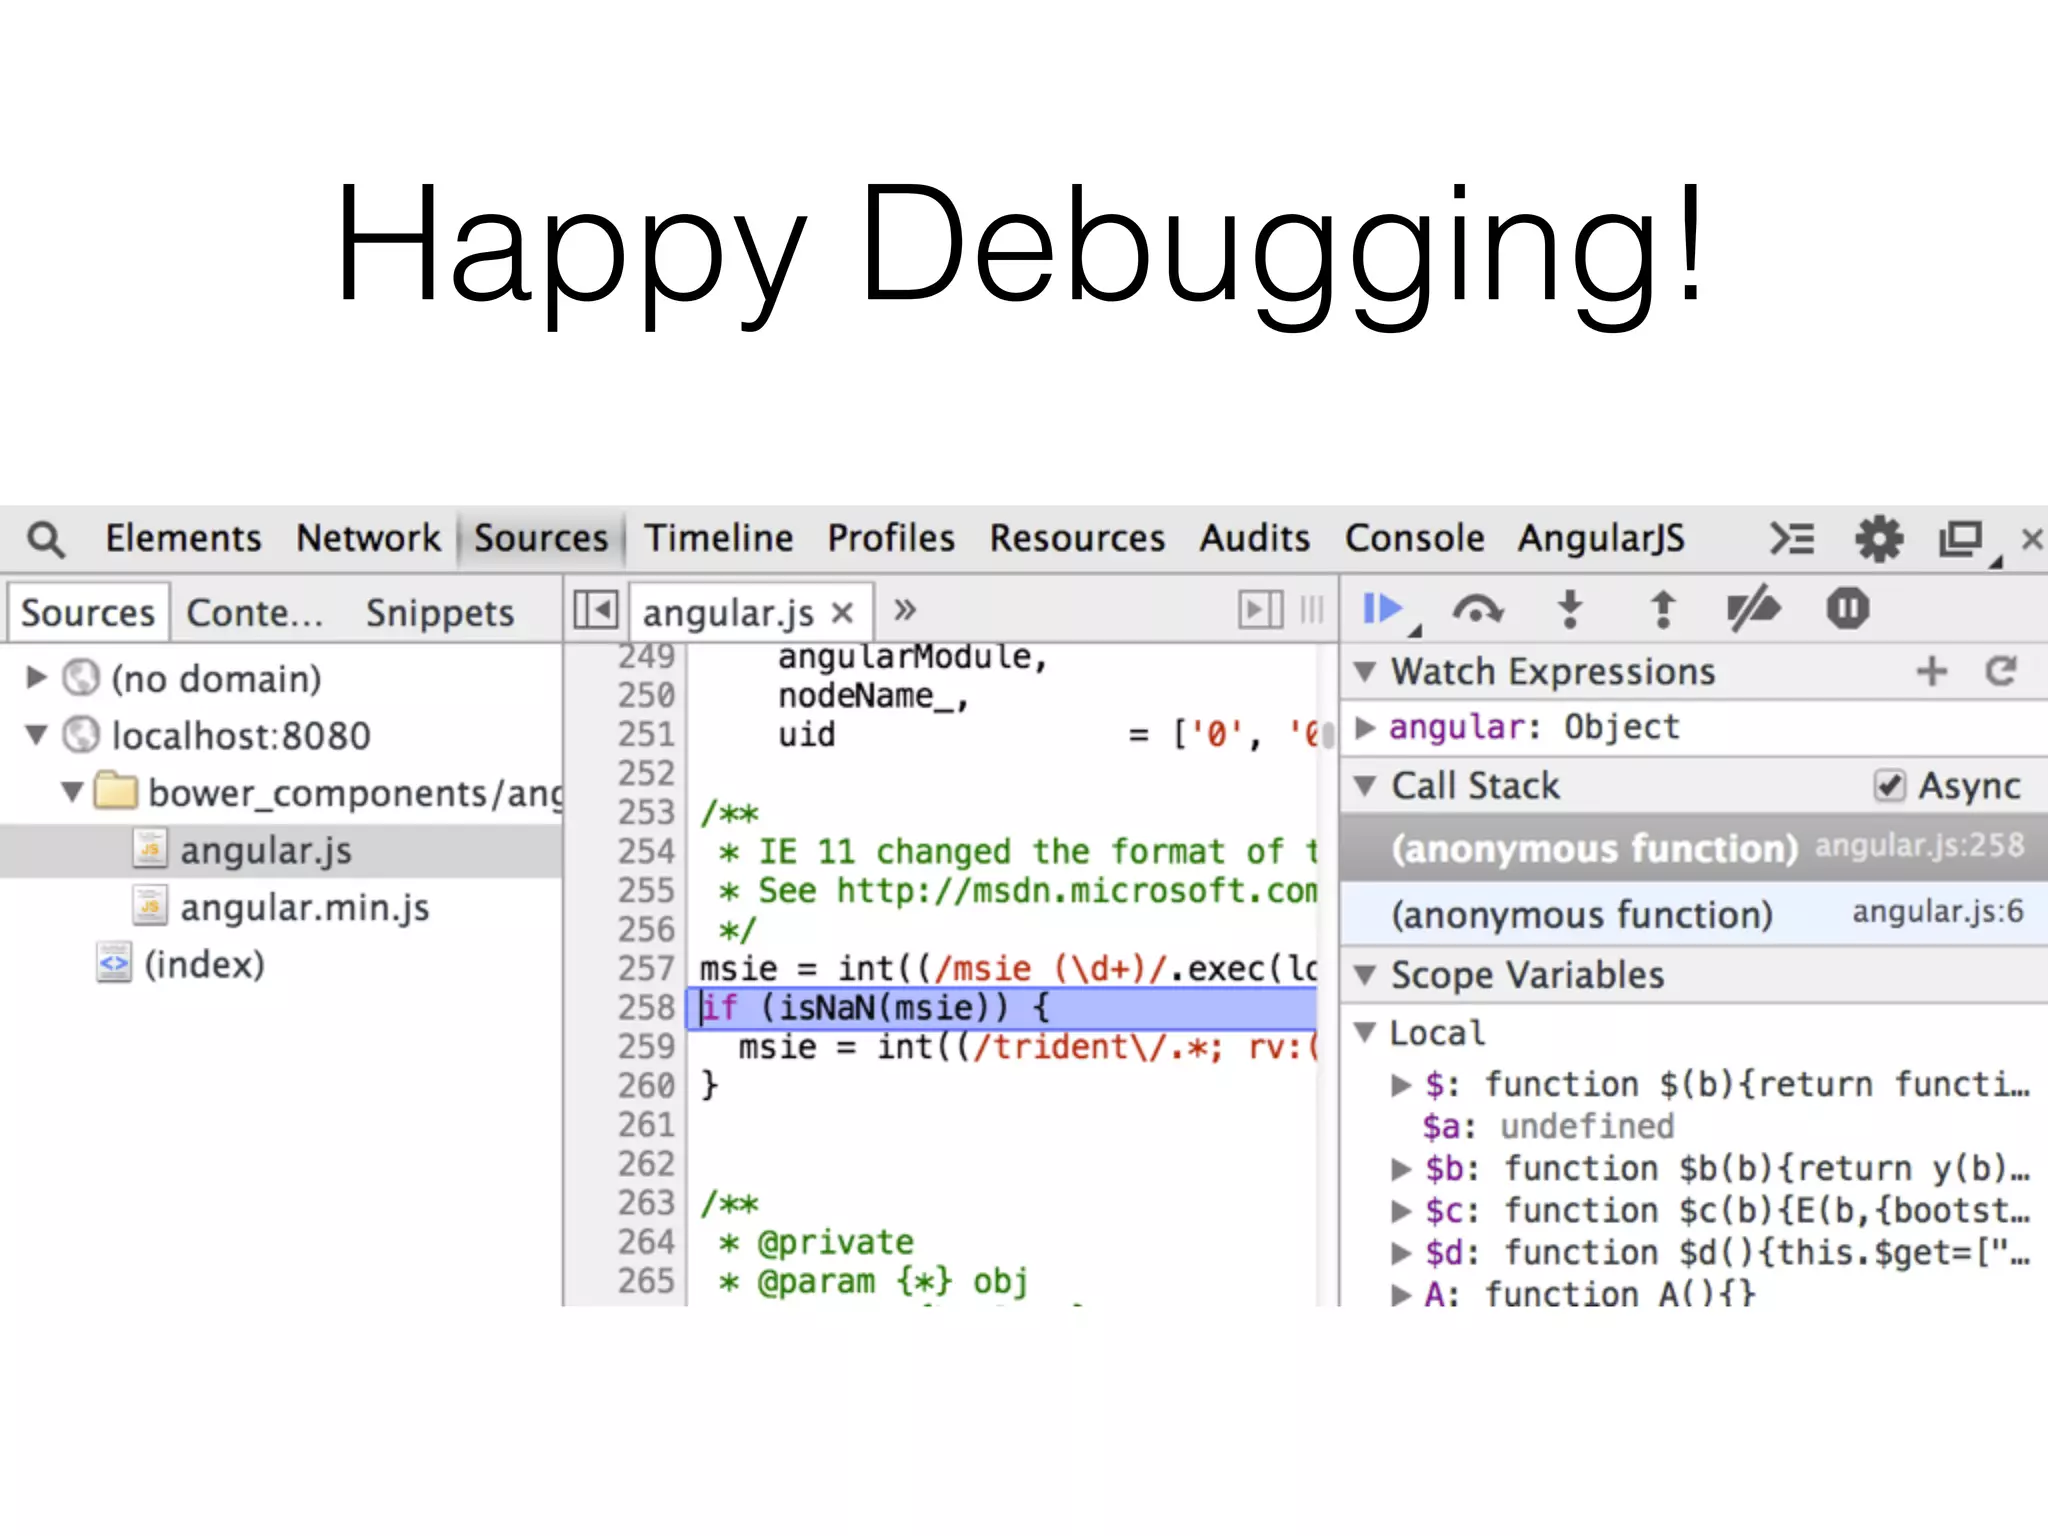Screen dimensions: 2048x1536
Task: Select the call frame at angular.js:6
Action: [1693, 913]
